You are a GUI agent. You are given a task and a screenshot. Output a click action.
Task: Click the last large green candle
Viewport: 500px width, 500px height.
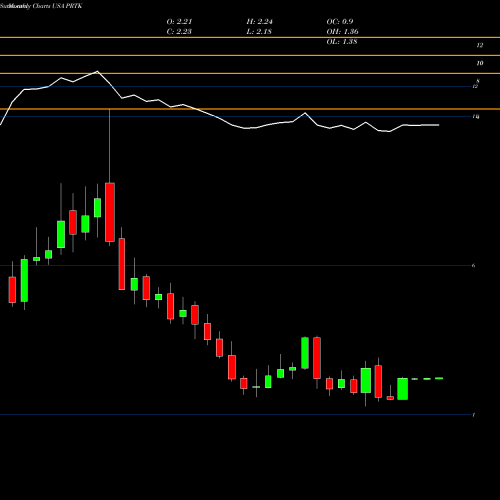tap(403, 389)
